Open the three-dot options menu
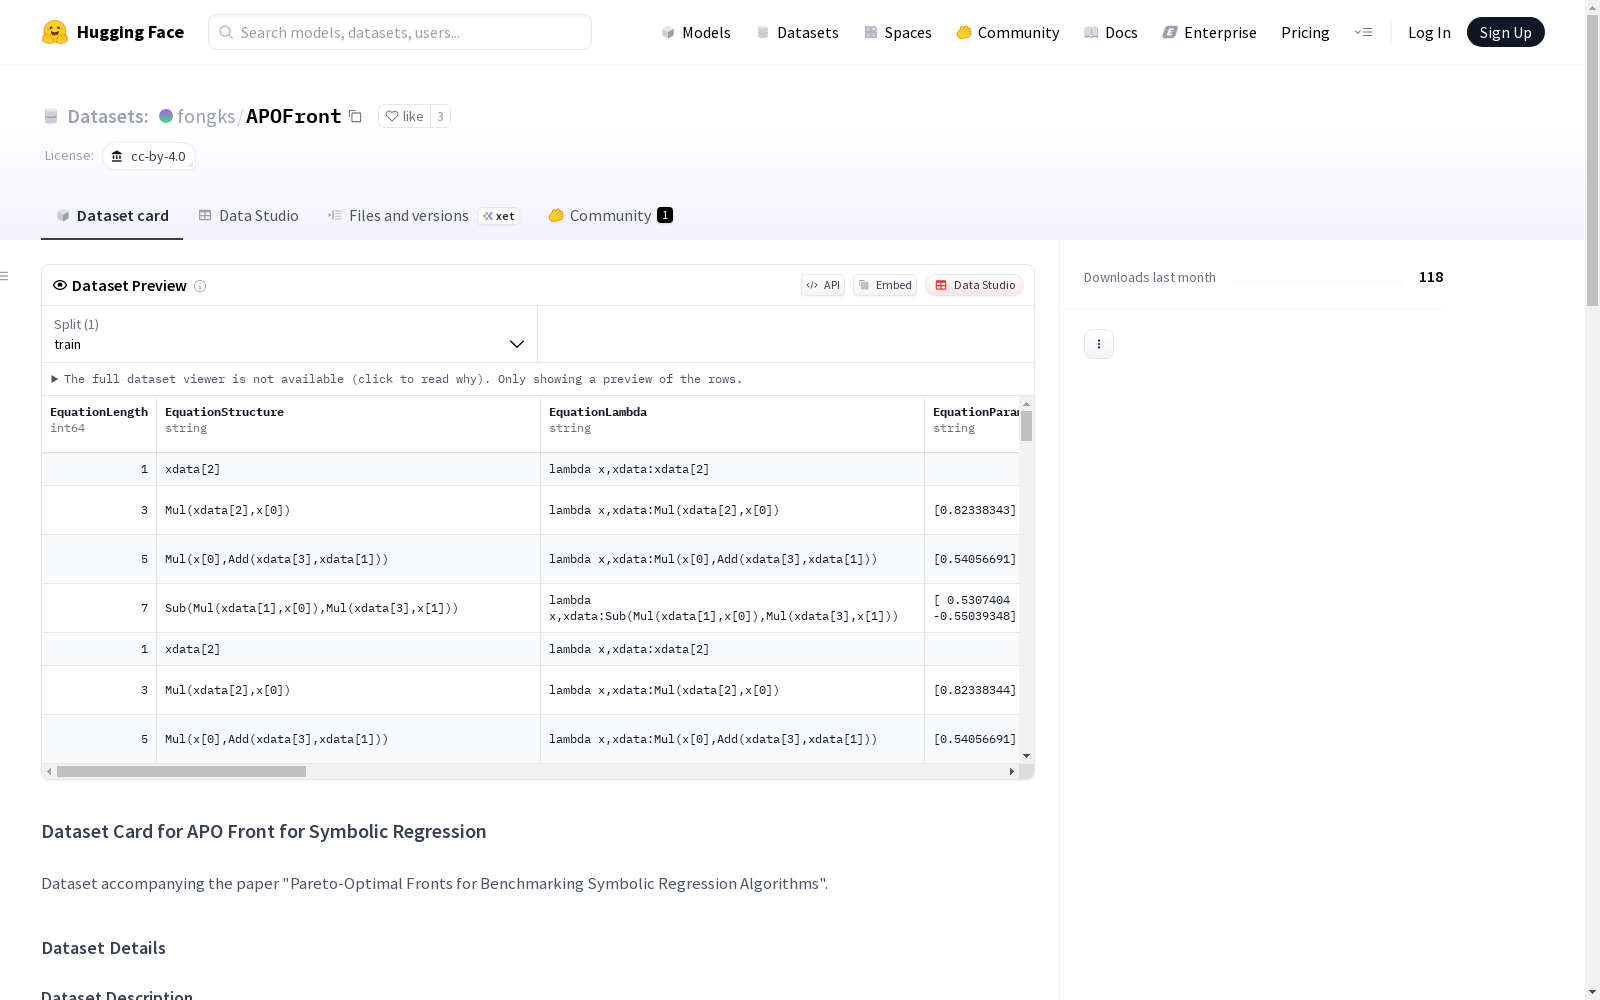1600x1000 pixels. click(x=1099, y=344)
